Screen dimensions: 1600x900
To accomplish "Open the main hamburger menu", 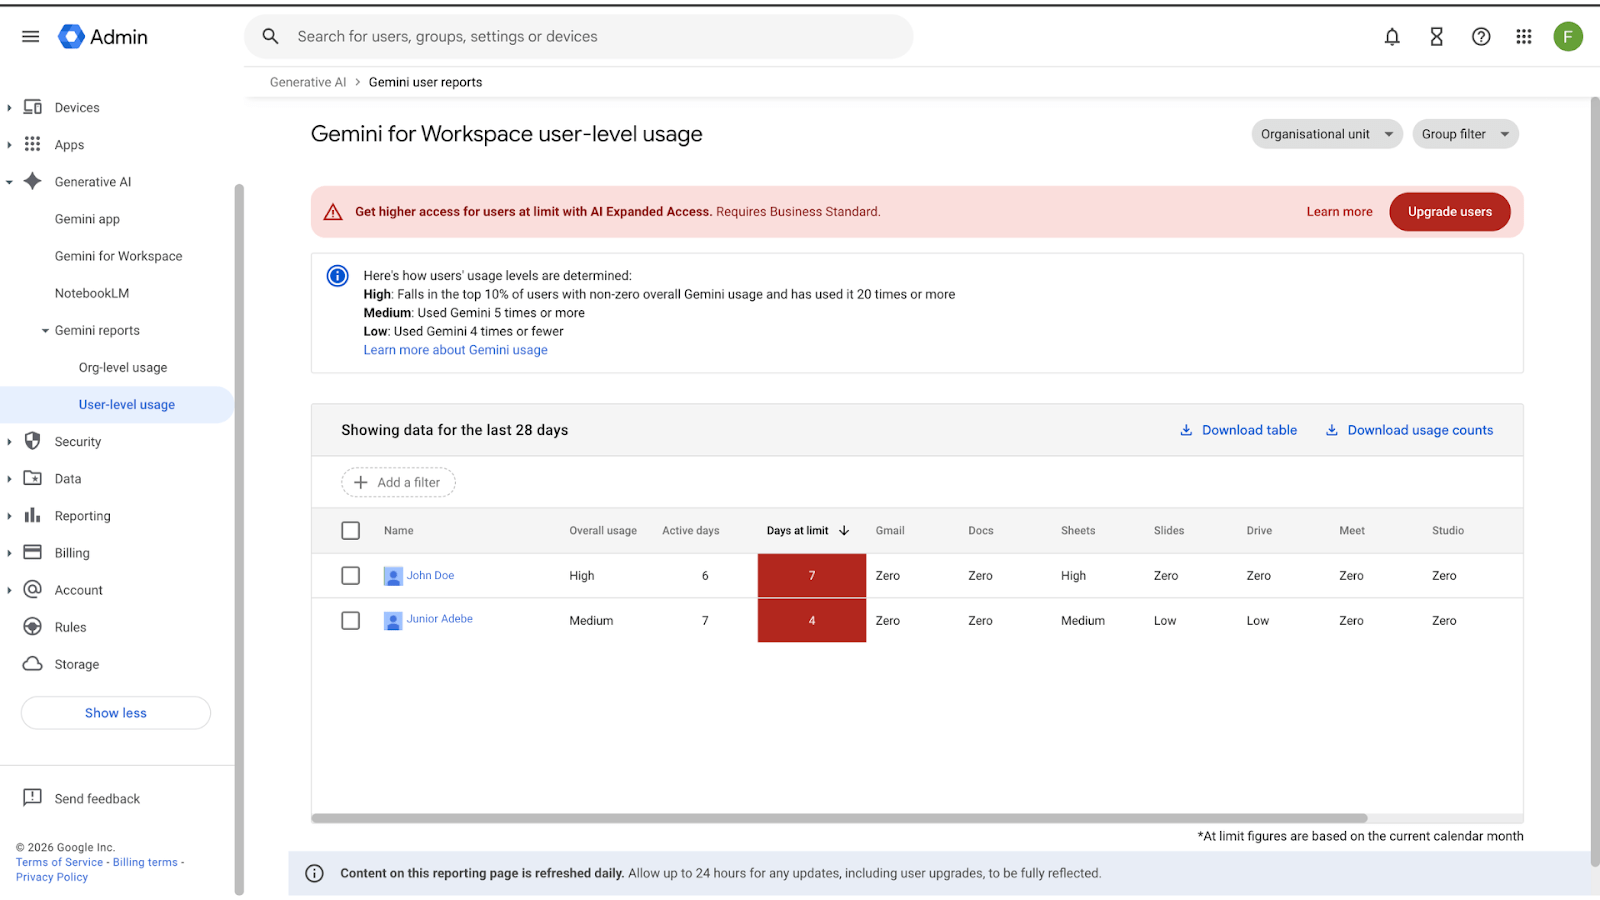I will coord(31,37).
